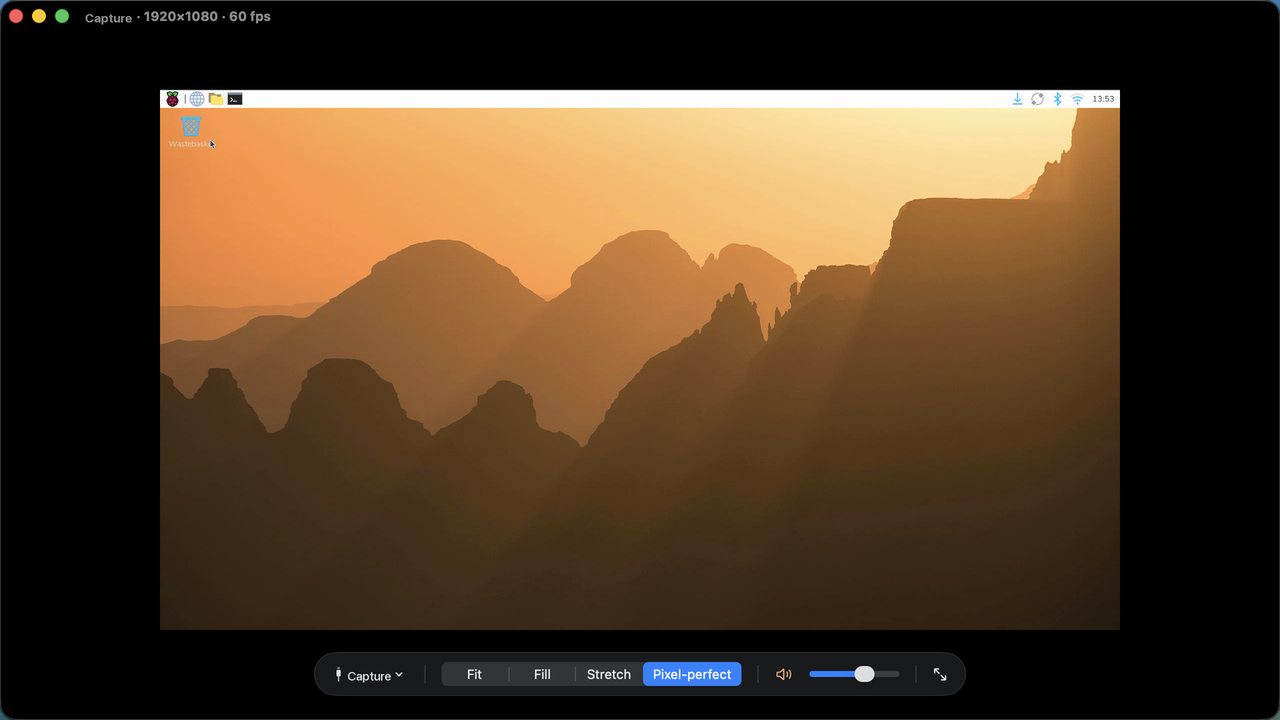Click the circular sync tray icon
Screen dimensions: 1280x720
(x=1038, y=99)
